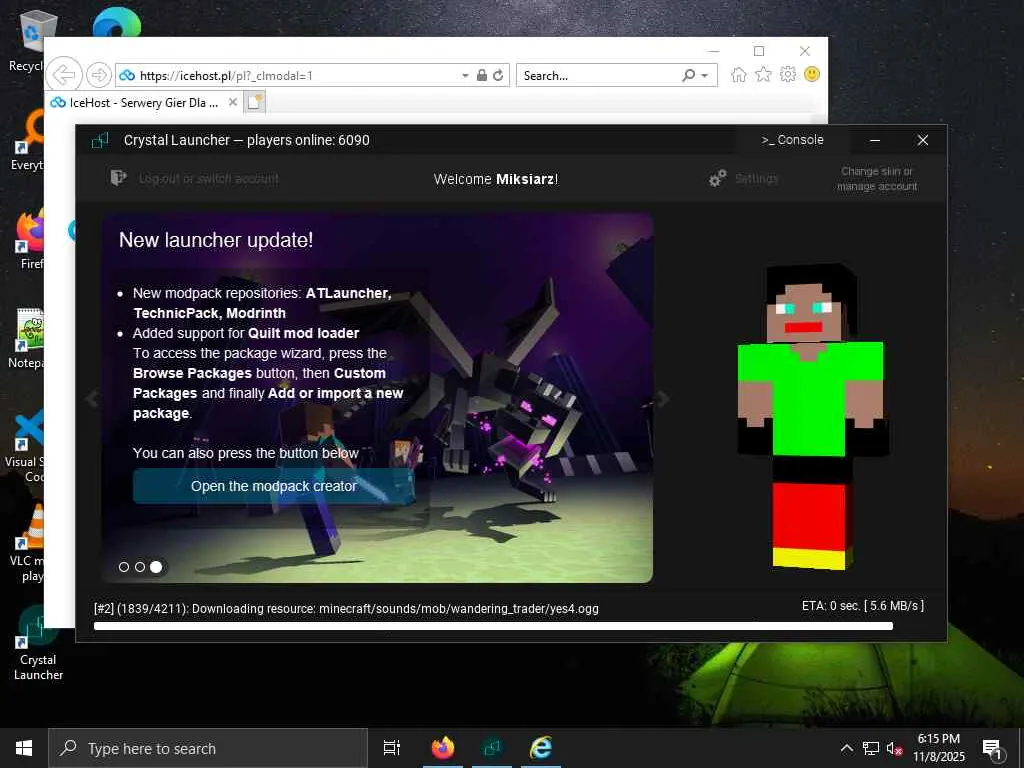Go back in Internet Explorer window
This screenshot has width=1024, height=768.
tap(65, 75)
